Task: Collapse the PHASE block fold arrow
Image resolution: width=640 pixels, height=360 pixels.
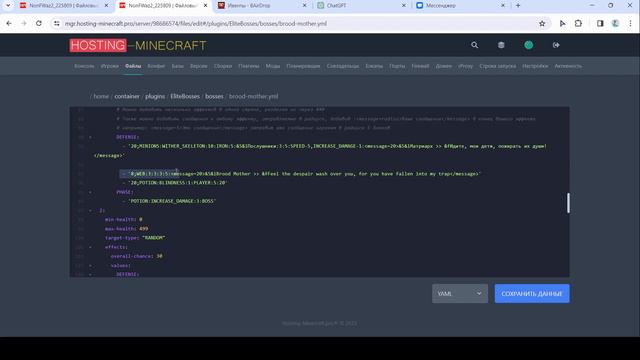Action: pyautogui.click(x=90, y=192)
